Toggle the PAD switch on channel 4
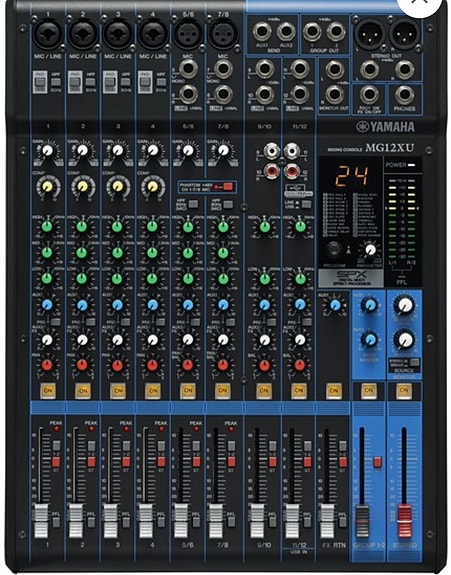This screenshot has height=575, width=451. click(145, 82)
